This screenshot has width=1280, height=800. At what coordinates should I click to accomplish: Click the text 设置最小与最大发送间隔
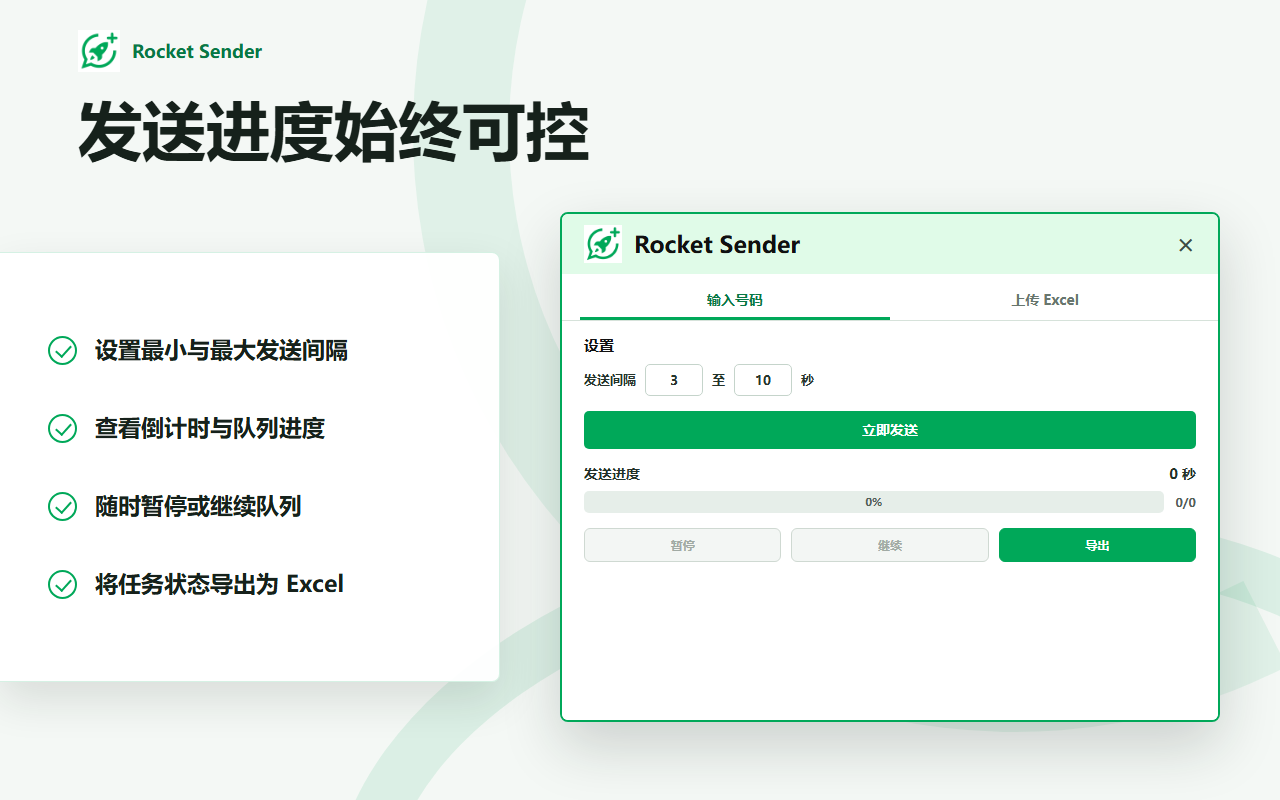tap(221, 350)
